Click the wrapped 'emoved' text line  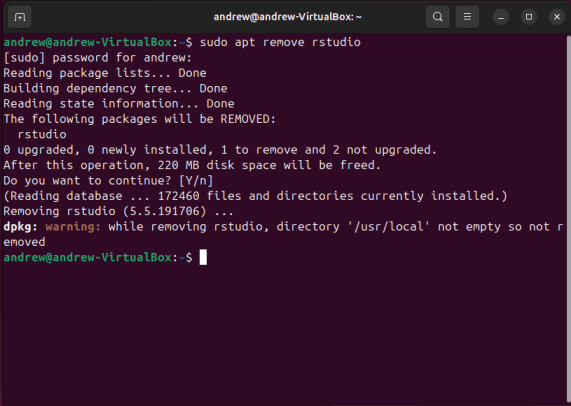pyautogui.click(x=24, y=242)
